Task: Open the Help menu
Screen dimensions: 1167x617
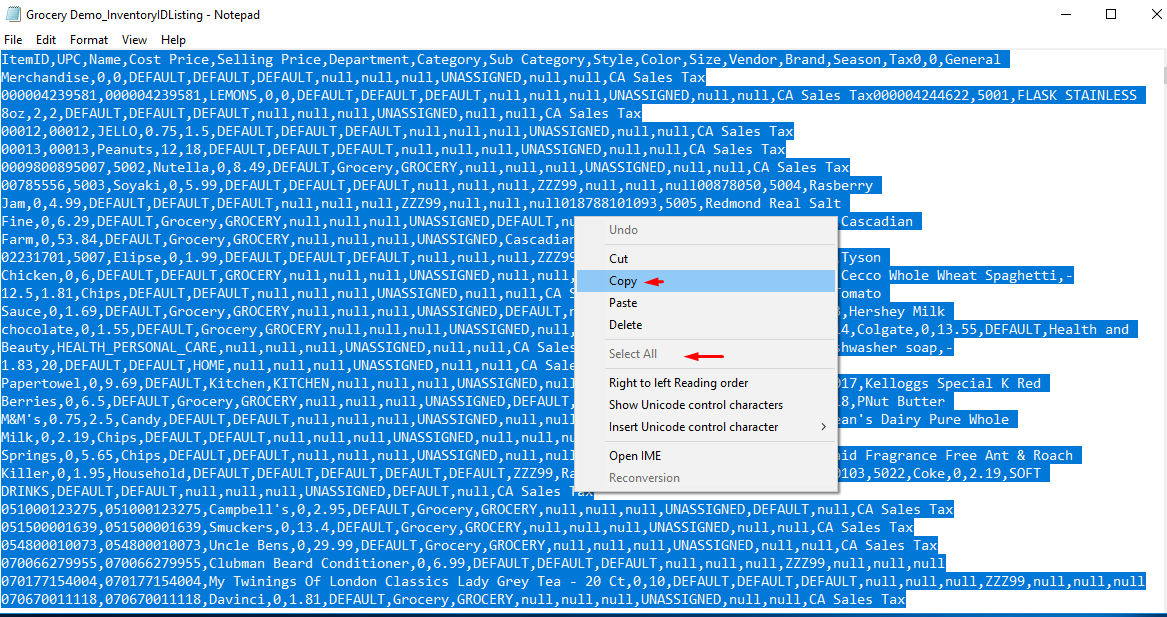Action: (x=173, y=39)
